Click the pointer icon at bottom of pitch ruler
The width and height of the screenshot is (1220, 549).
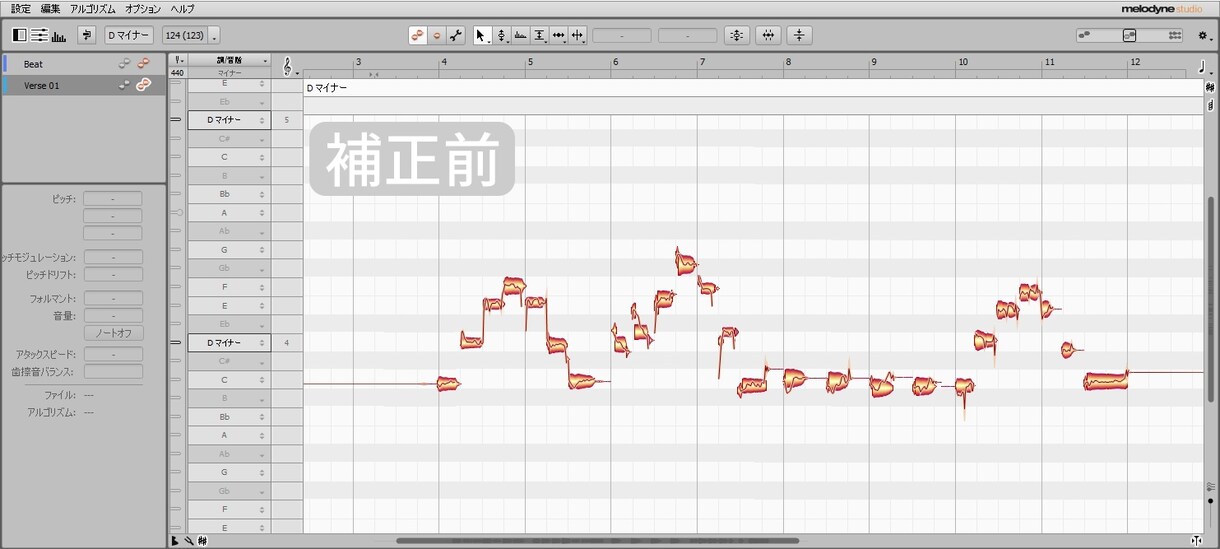[175, 541]
